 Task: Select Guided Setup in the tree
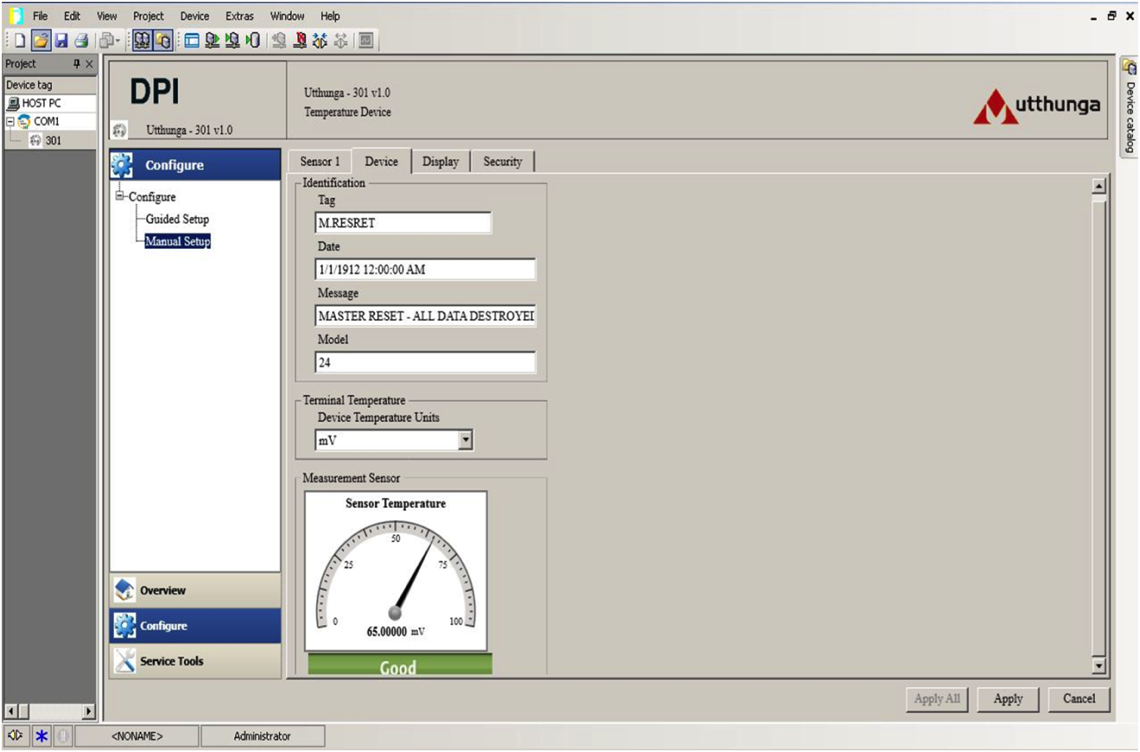click(x=177, y=219)
